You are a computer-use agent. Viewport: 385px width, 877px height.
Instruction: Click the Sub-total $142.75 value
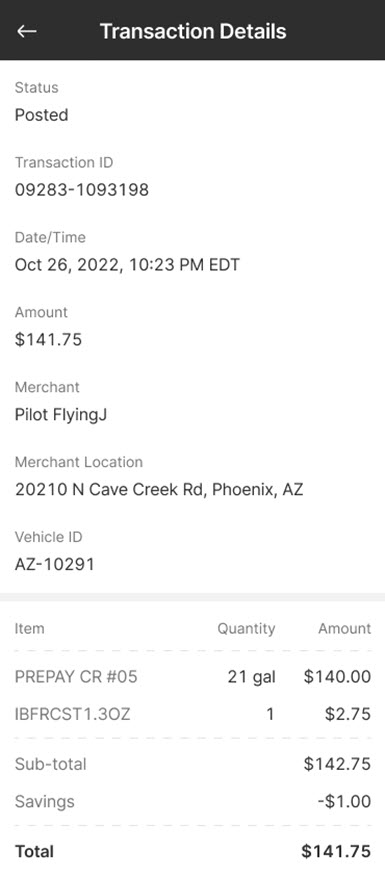coord(337,764)
